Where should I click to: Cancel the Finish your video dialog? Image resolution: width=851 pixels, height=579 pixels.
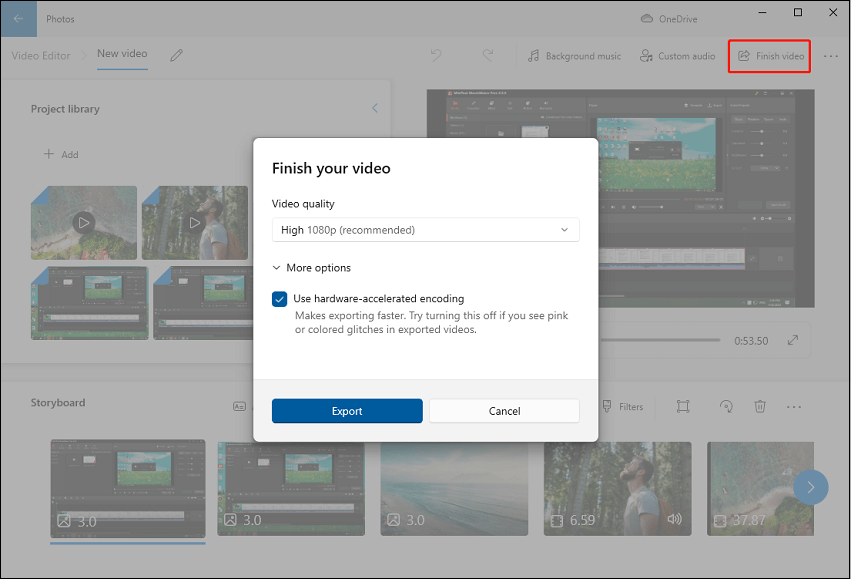click(503, 410)
